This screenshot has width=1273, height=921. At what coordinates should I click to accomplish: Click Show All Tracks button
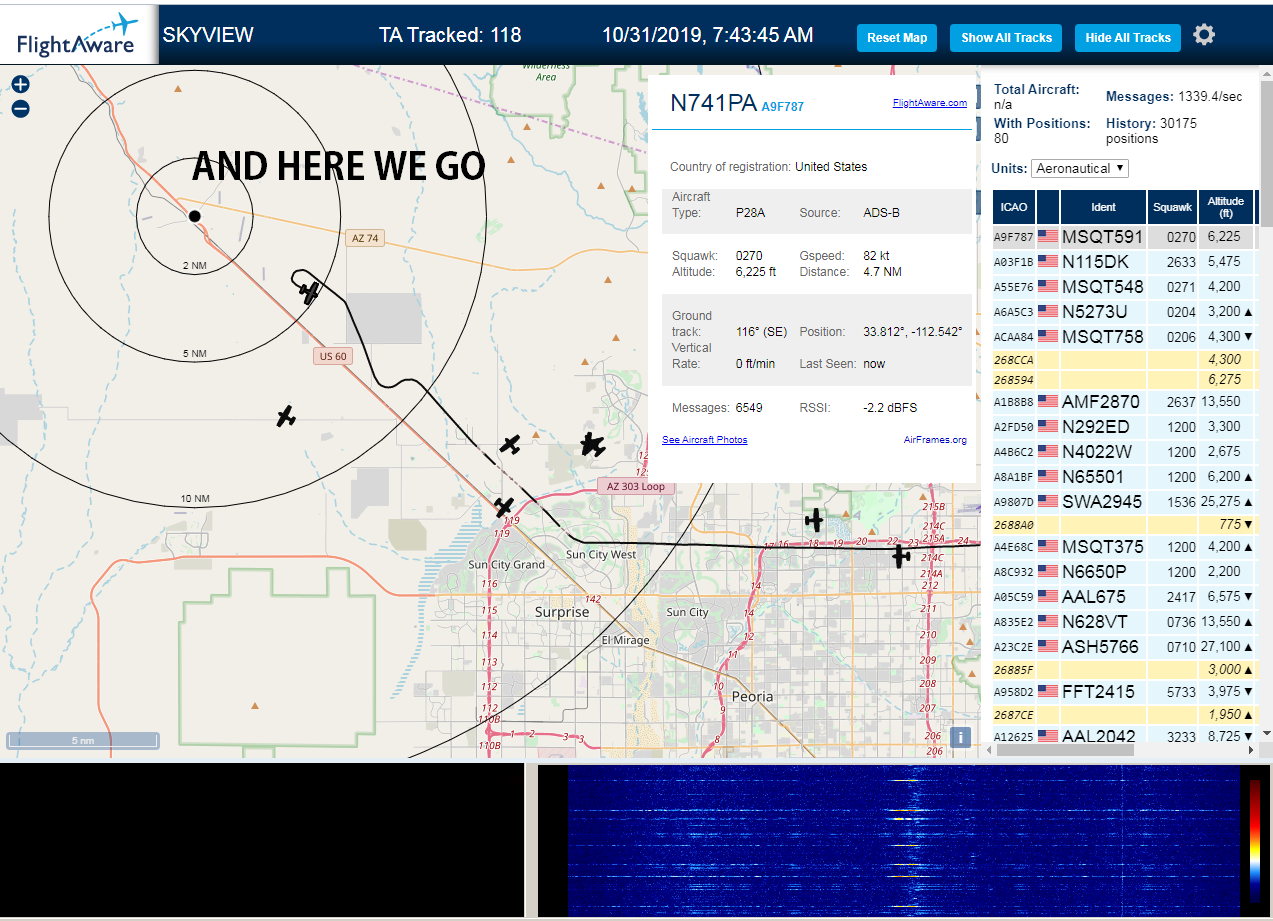1006,38
